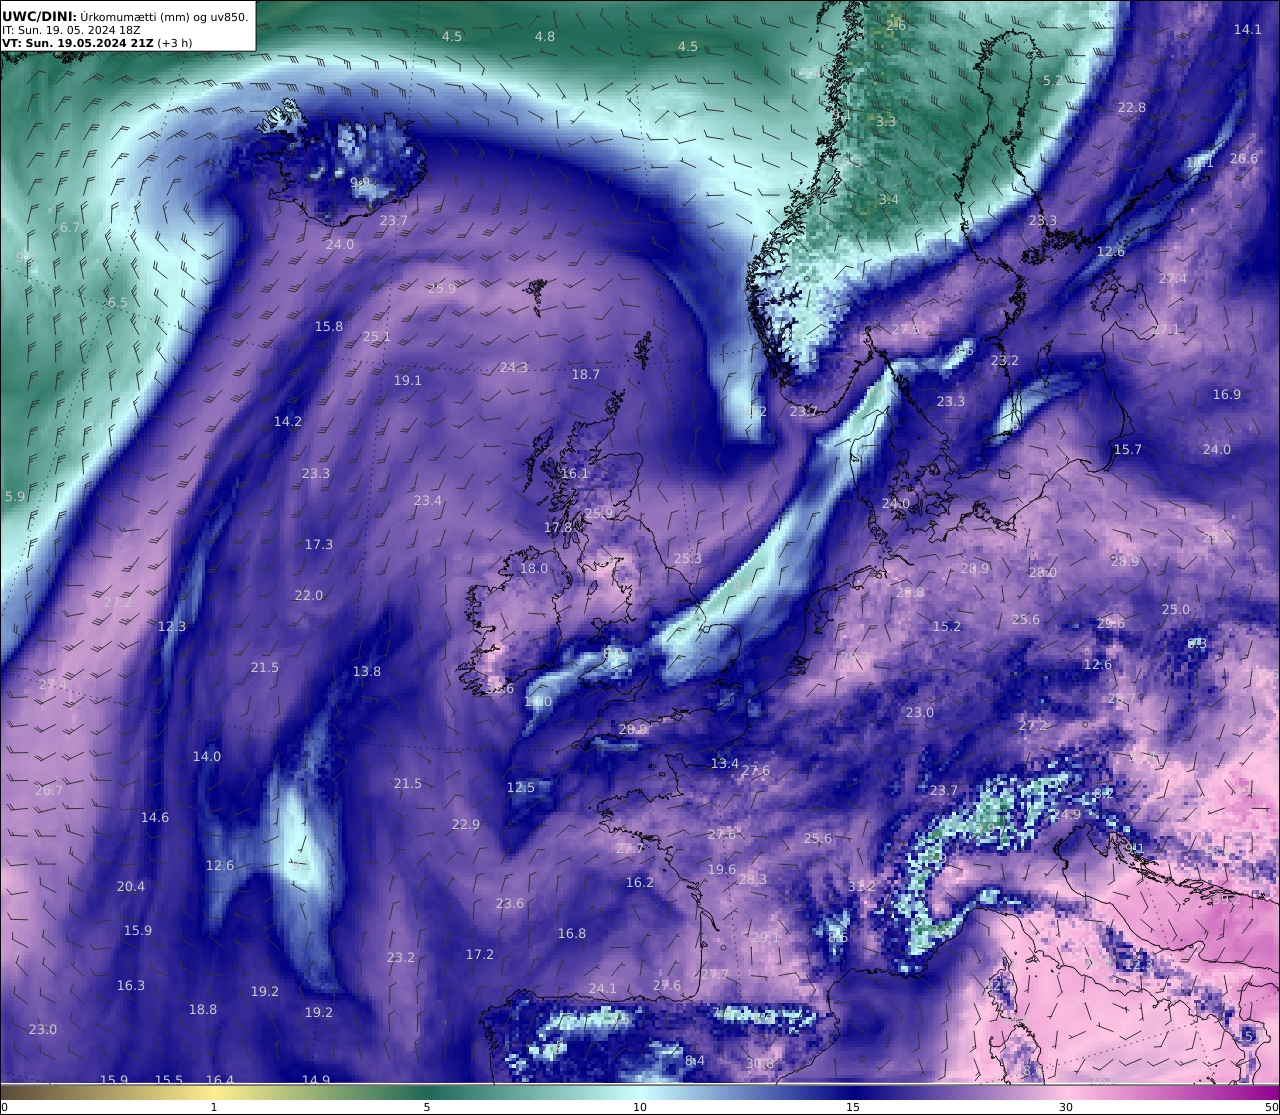Select the 24.1 value above northern Spain

click(x=603, y=989)
